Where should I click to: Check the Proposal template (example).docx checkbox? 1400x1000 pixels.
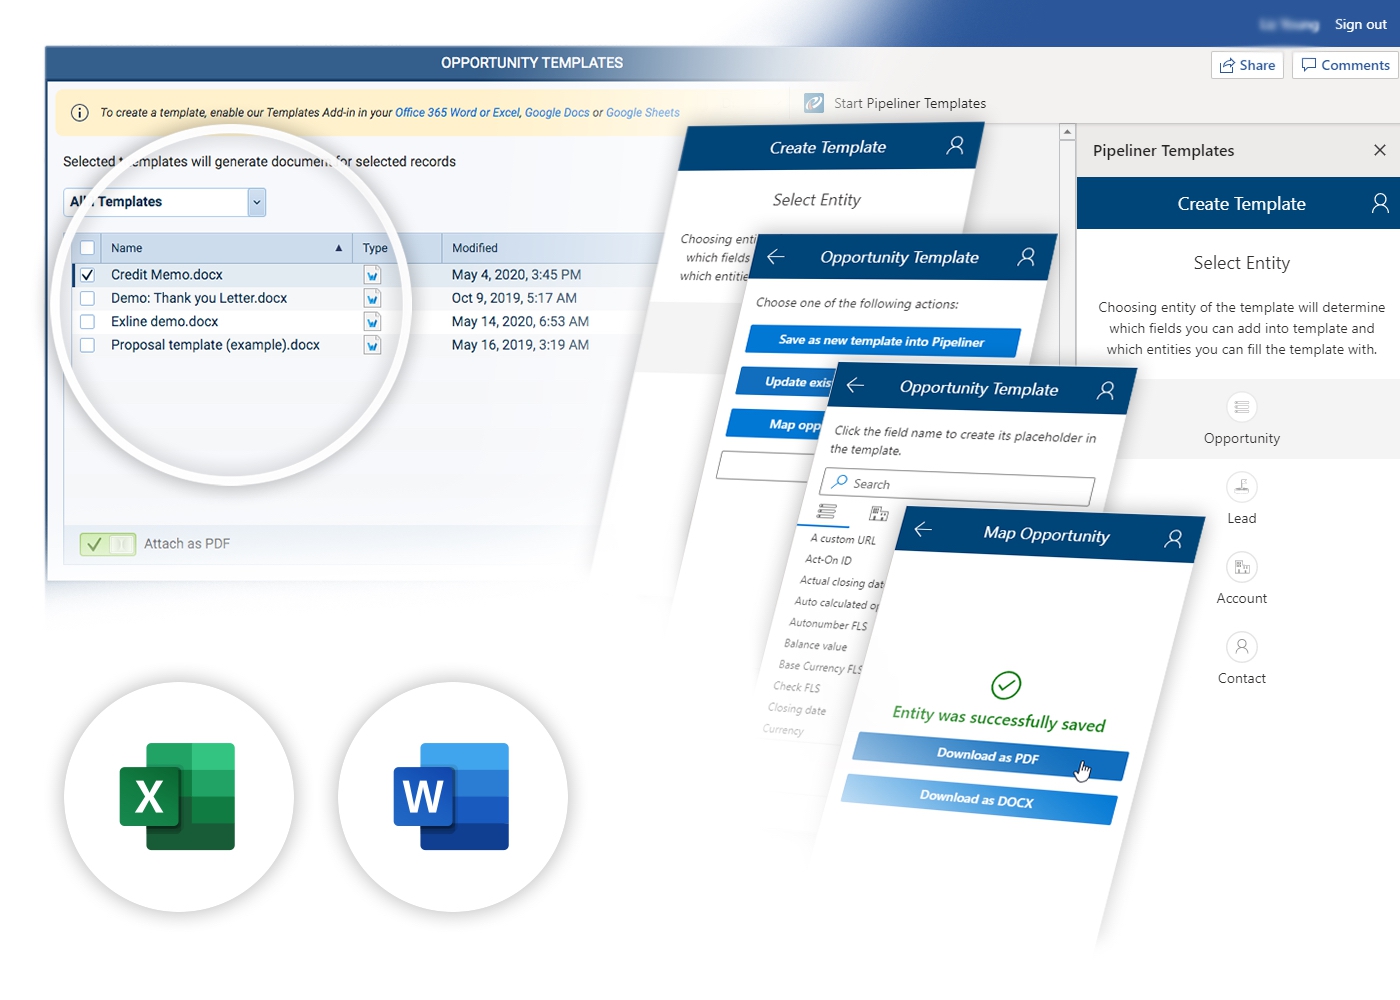pyautogui.click(x=87, y=345)
